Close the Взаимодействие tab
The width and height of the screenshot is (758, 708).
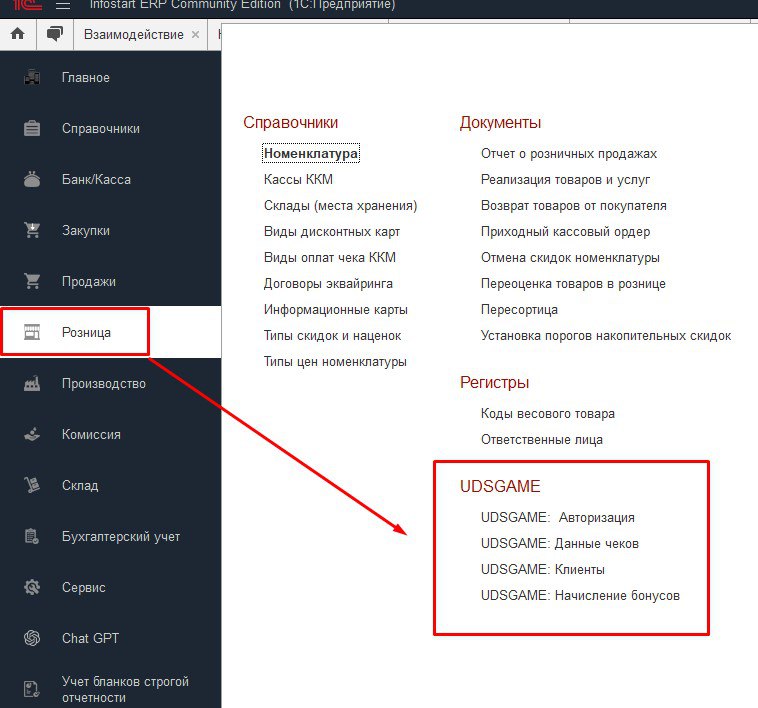[x=195, y=34]
